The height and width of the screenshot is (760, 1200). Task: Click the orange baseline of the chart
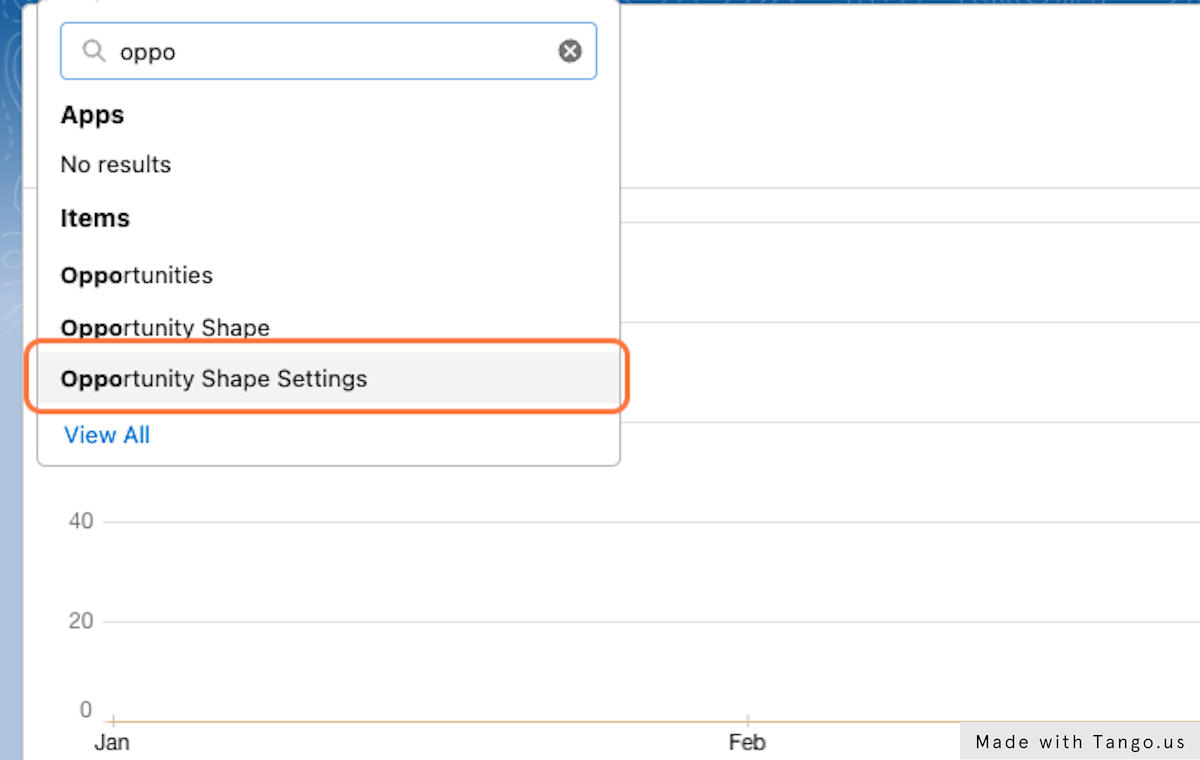coord(500,721)
